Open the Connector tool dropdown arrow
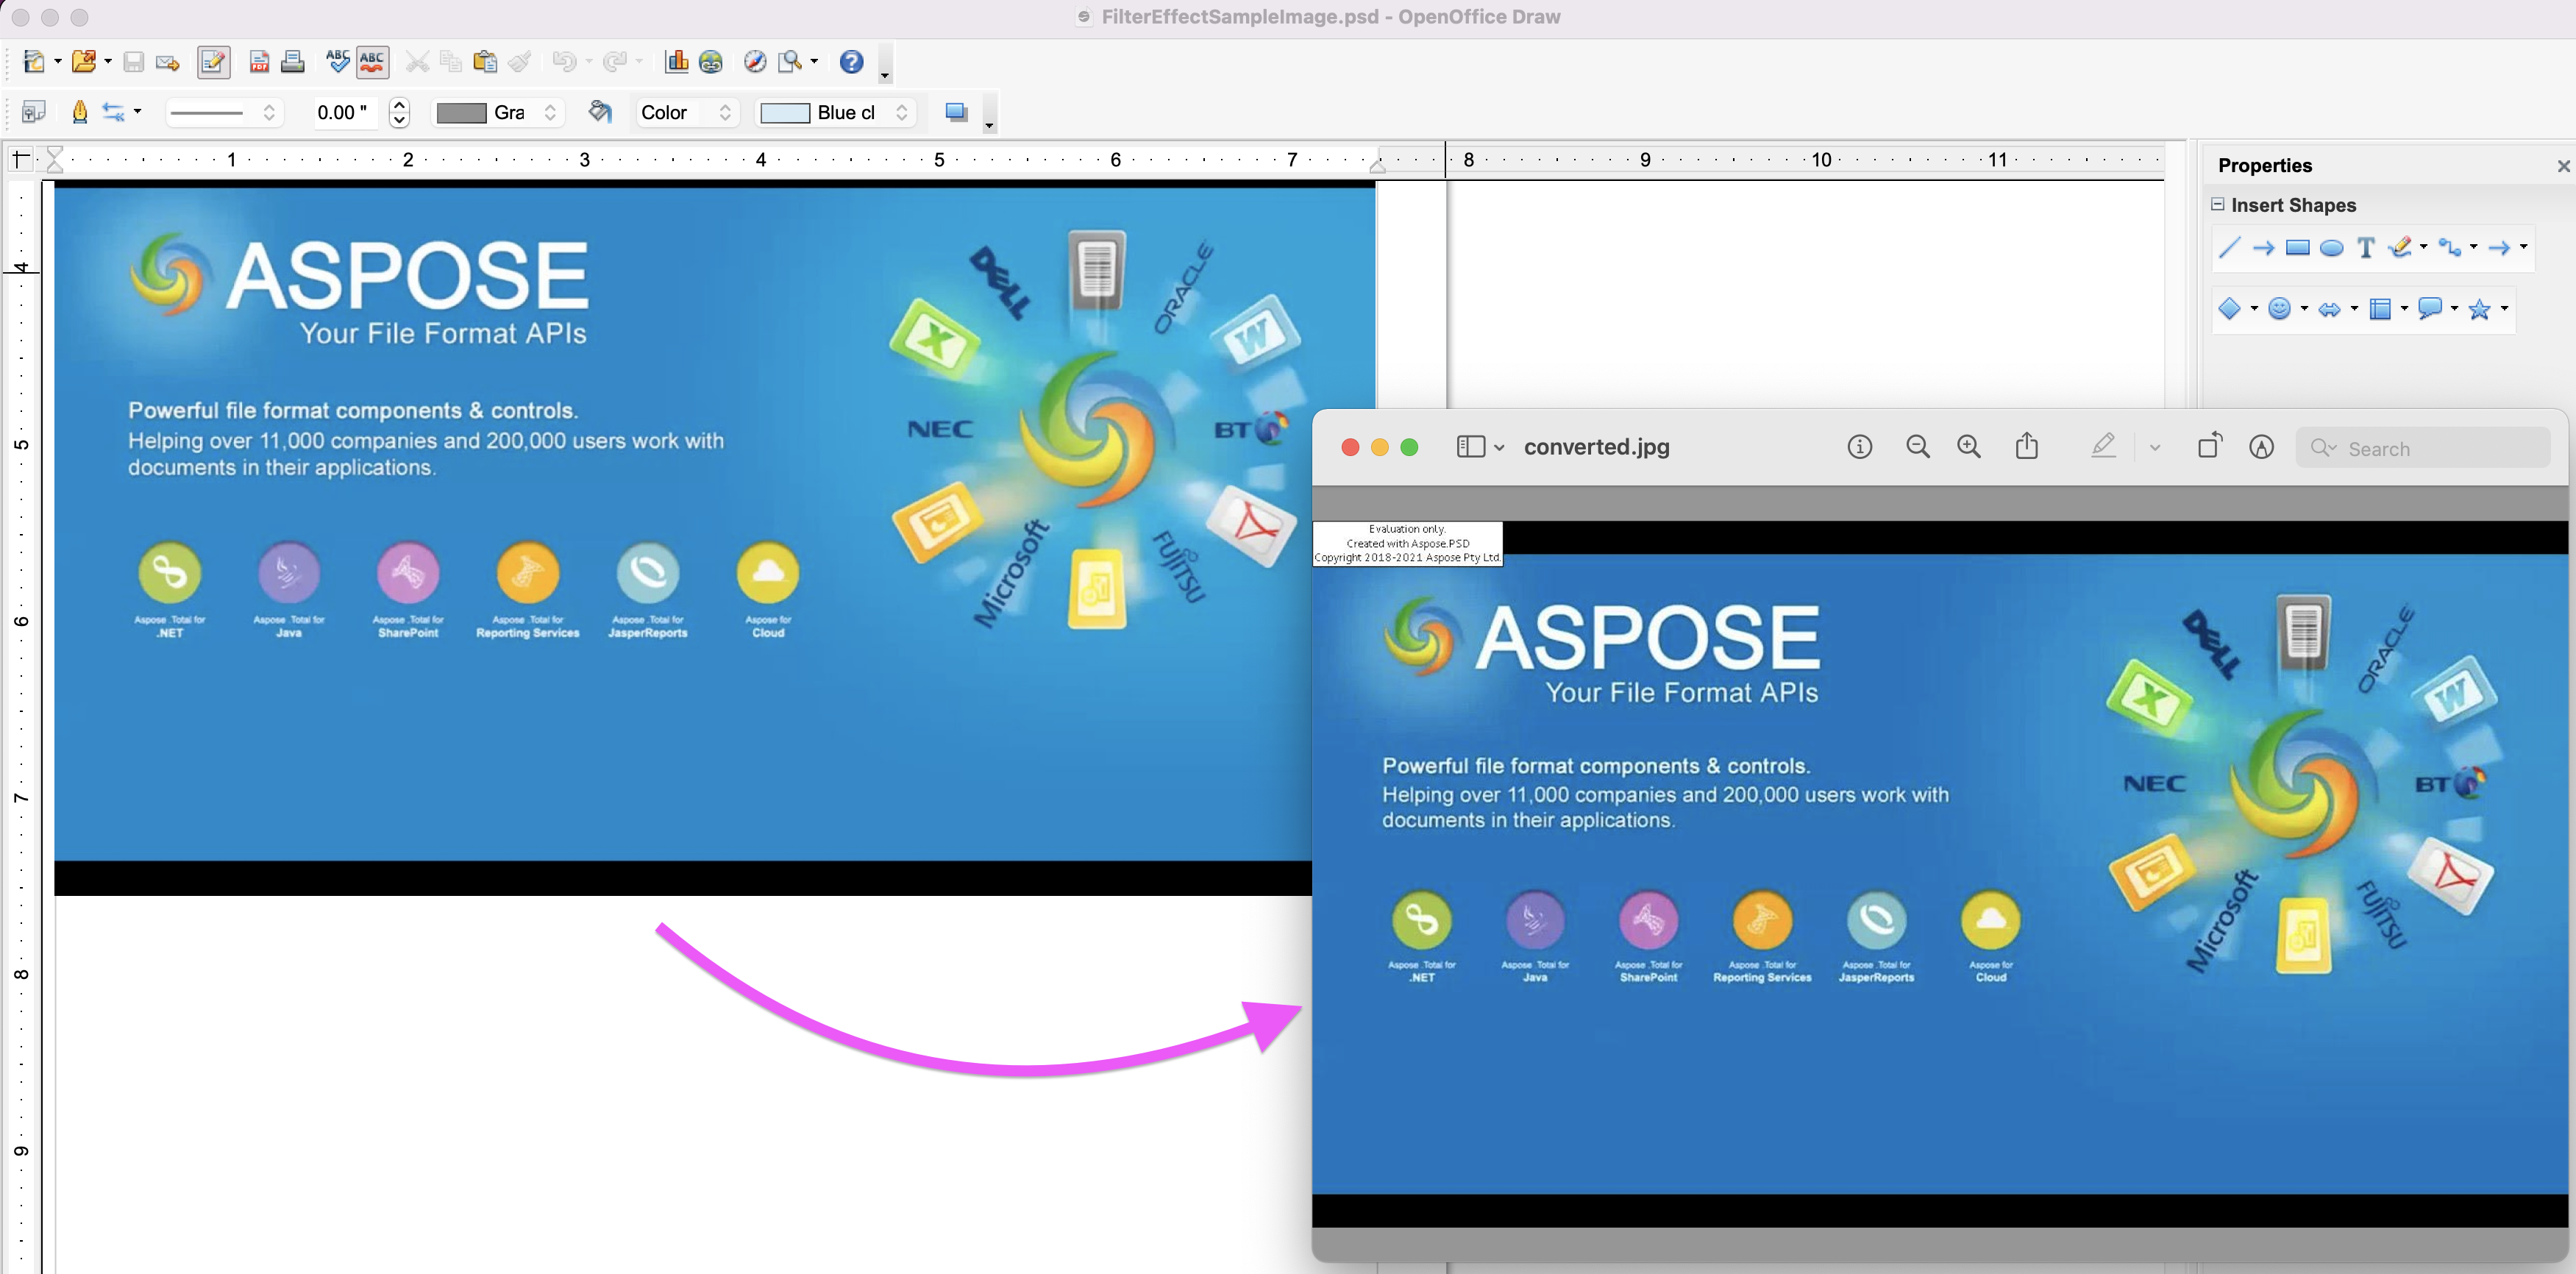Screen dimensions: 2576x1274 [x=2473, y=246]
